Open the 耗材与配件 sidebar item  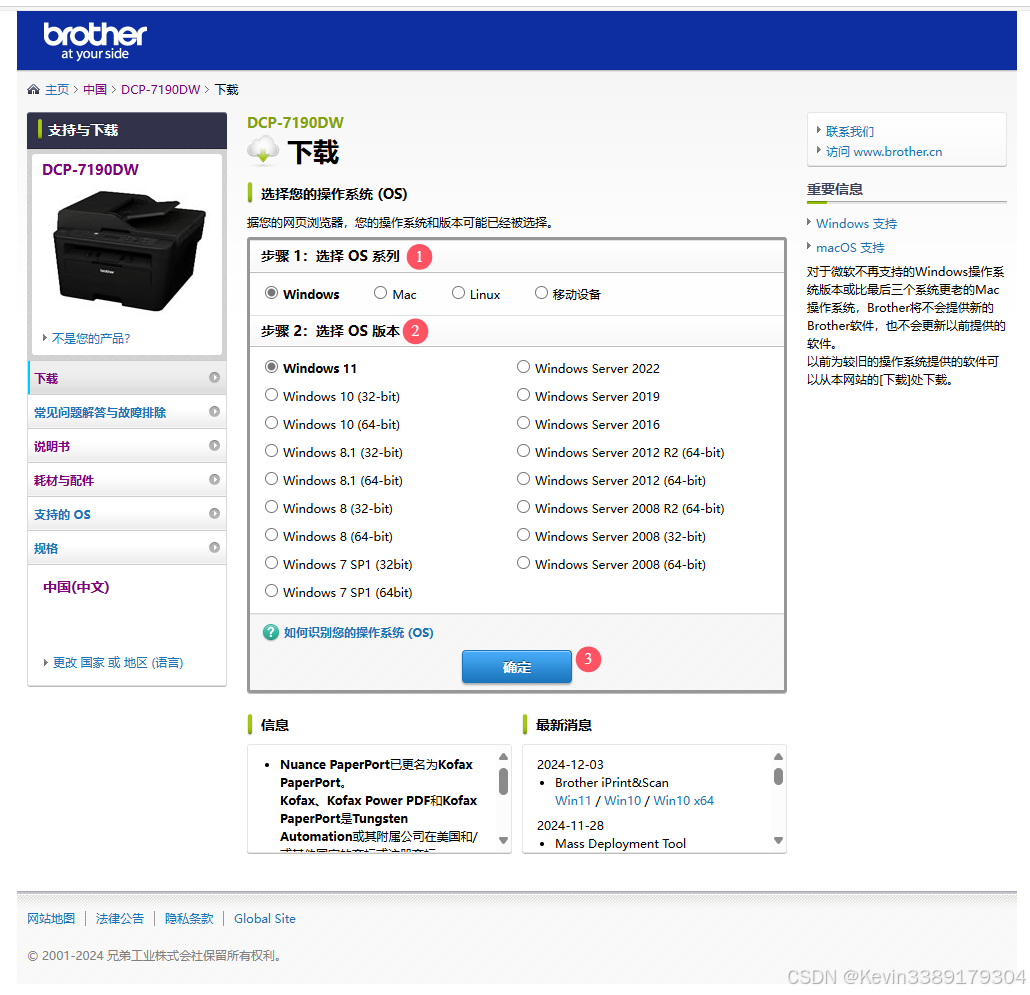[x=127, y=481]
